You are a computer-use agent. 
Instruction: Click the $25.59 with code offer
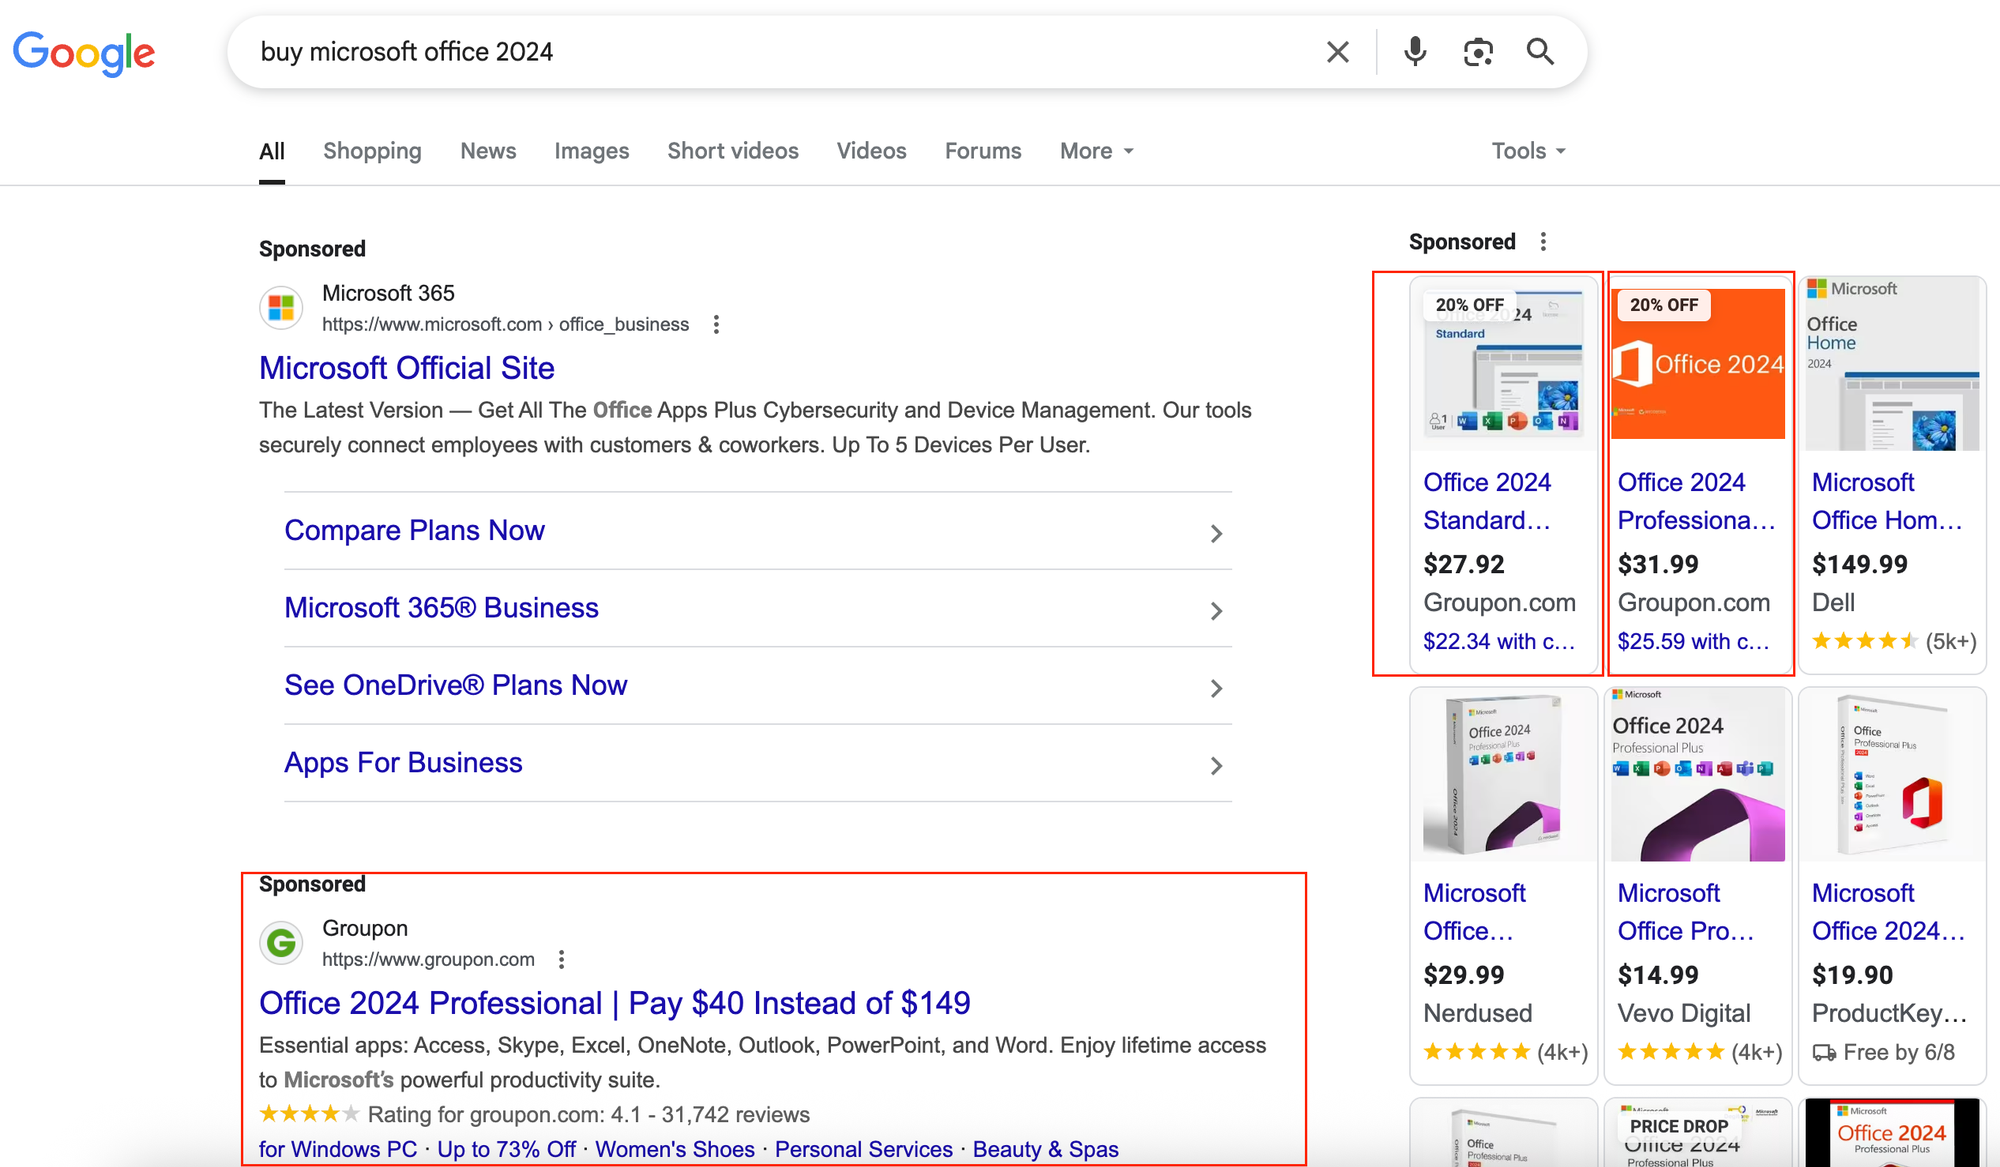point(1693,642)
